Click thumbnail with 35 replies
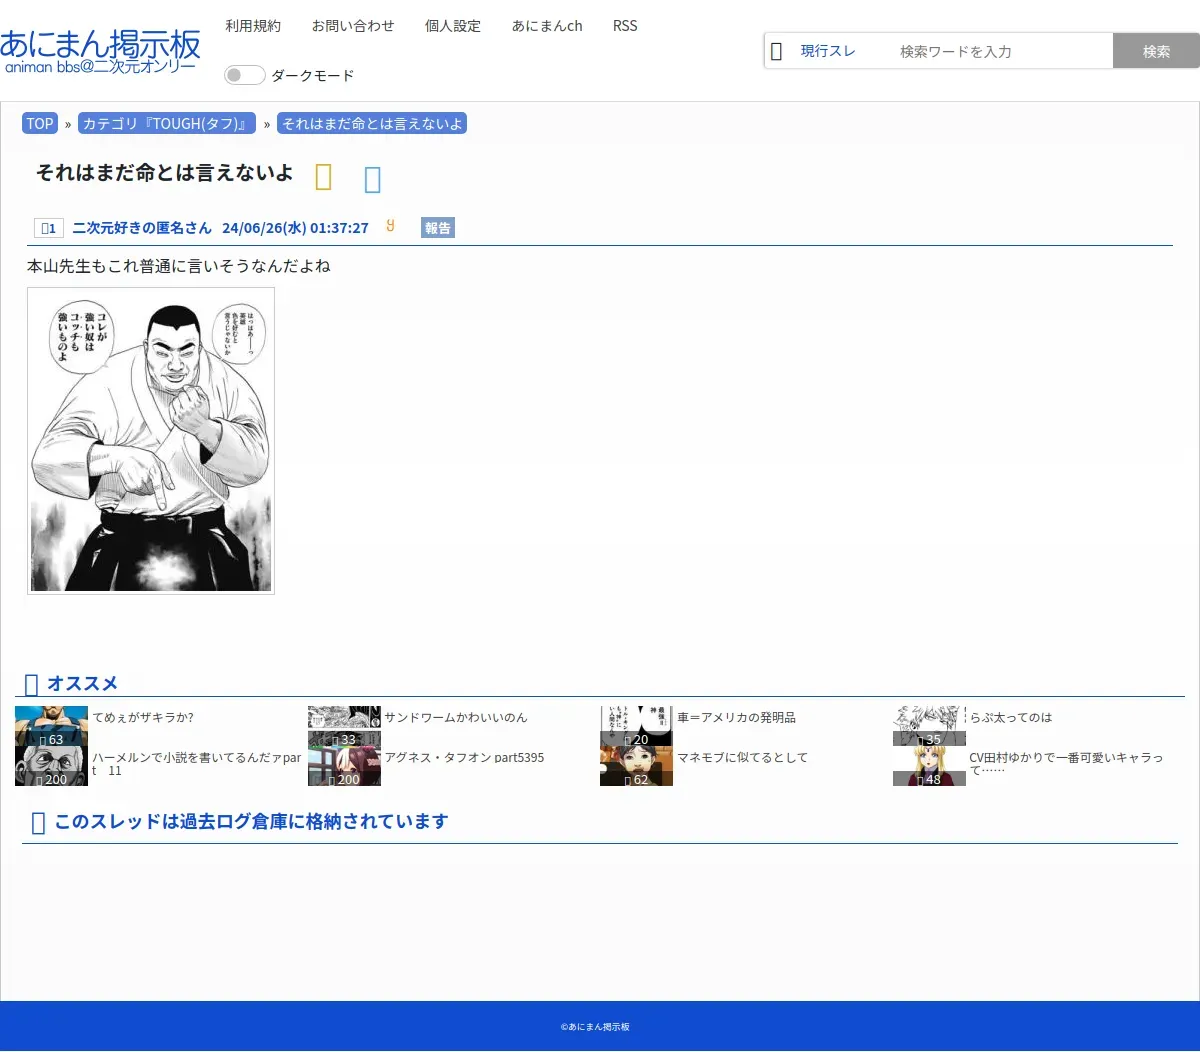1200x1052 pixels. [x=929, y=726]
